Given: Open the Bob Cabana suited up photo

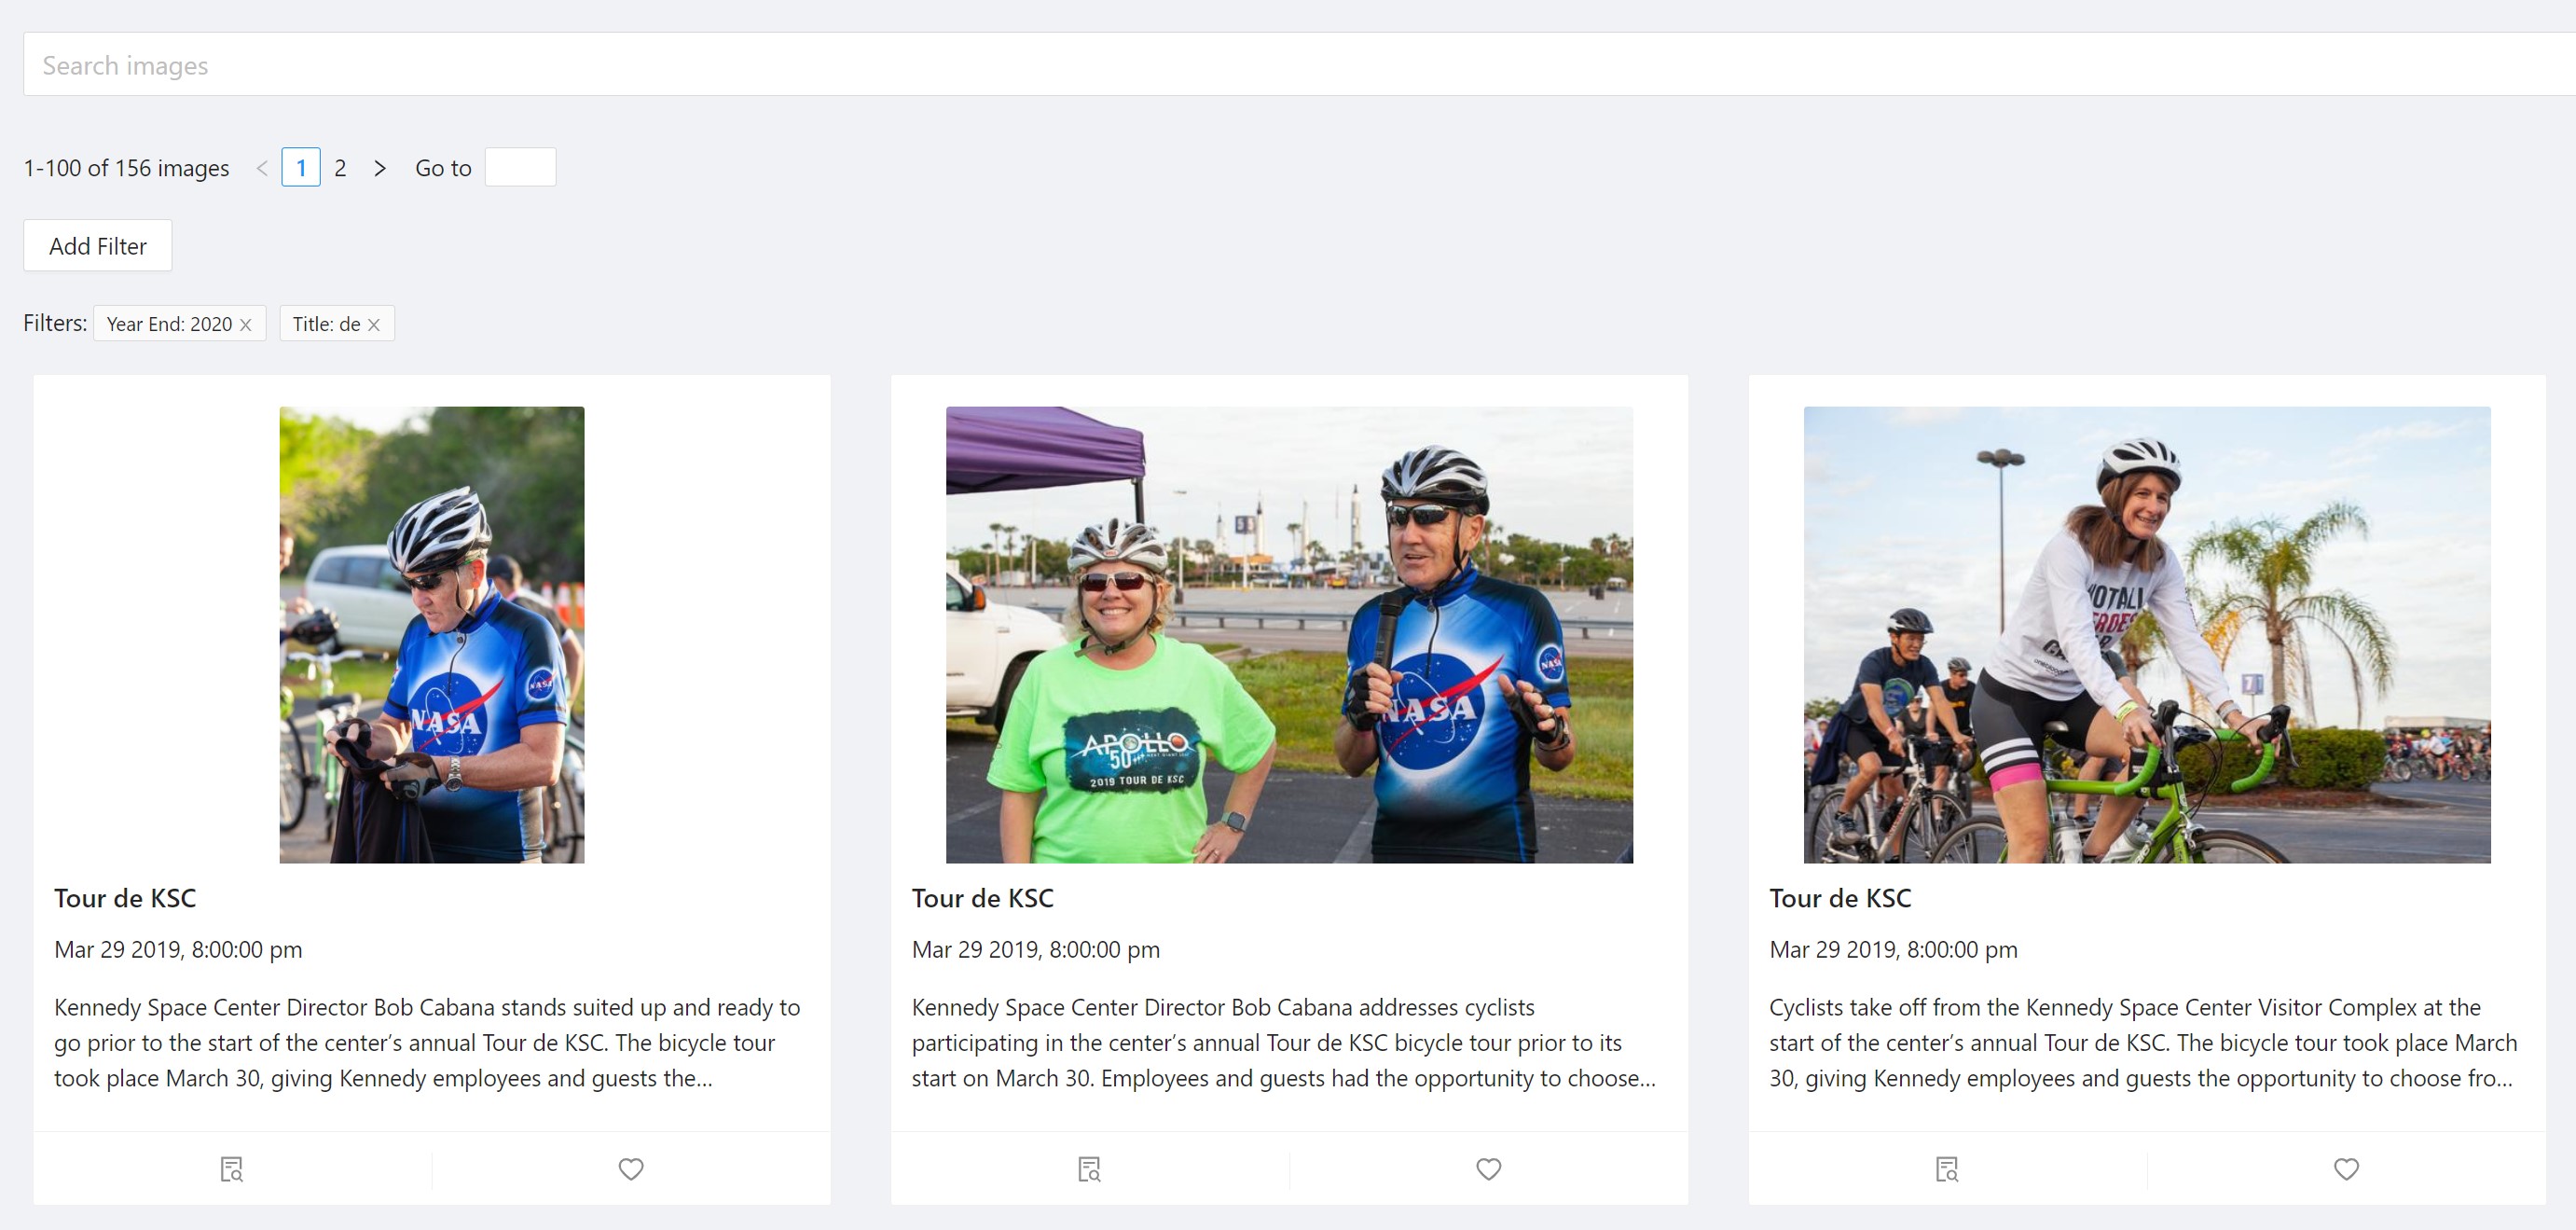Looking at the screenshot, I should (432, 634).
